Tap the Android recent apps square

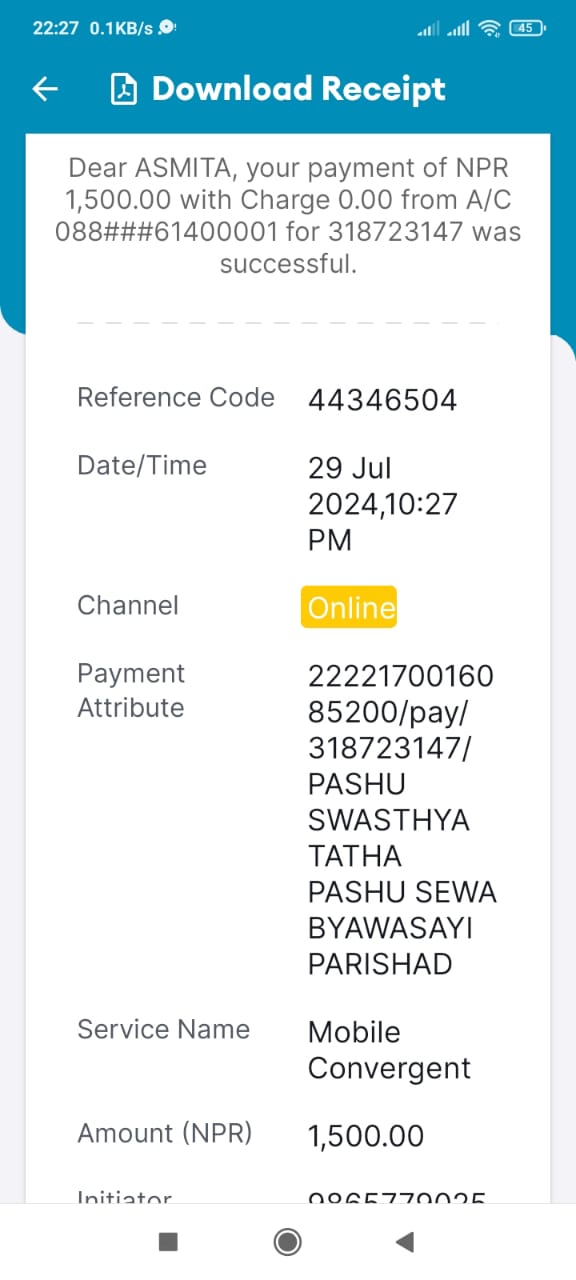[x=168, y=1241]
